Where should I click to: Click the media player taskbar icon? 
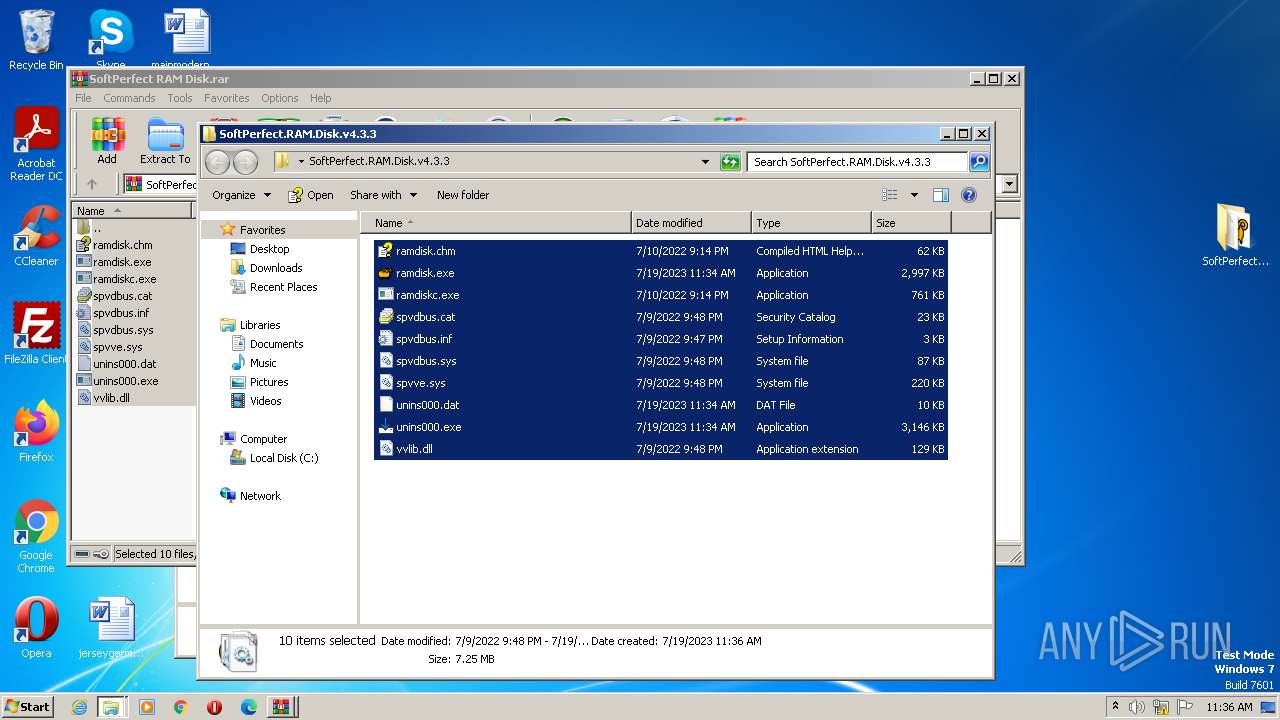point(147,707)
